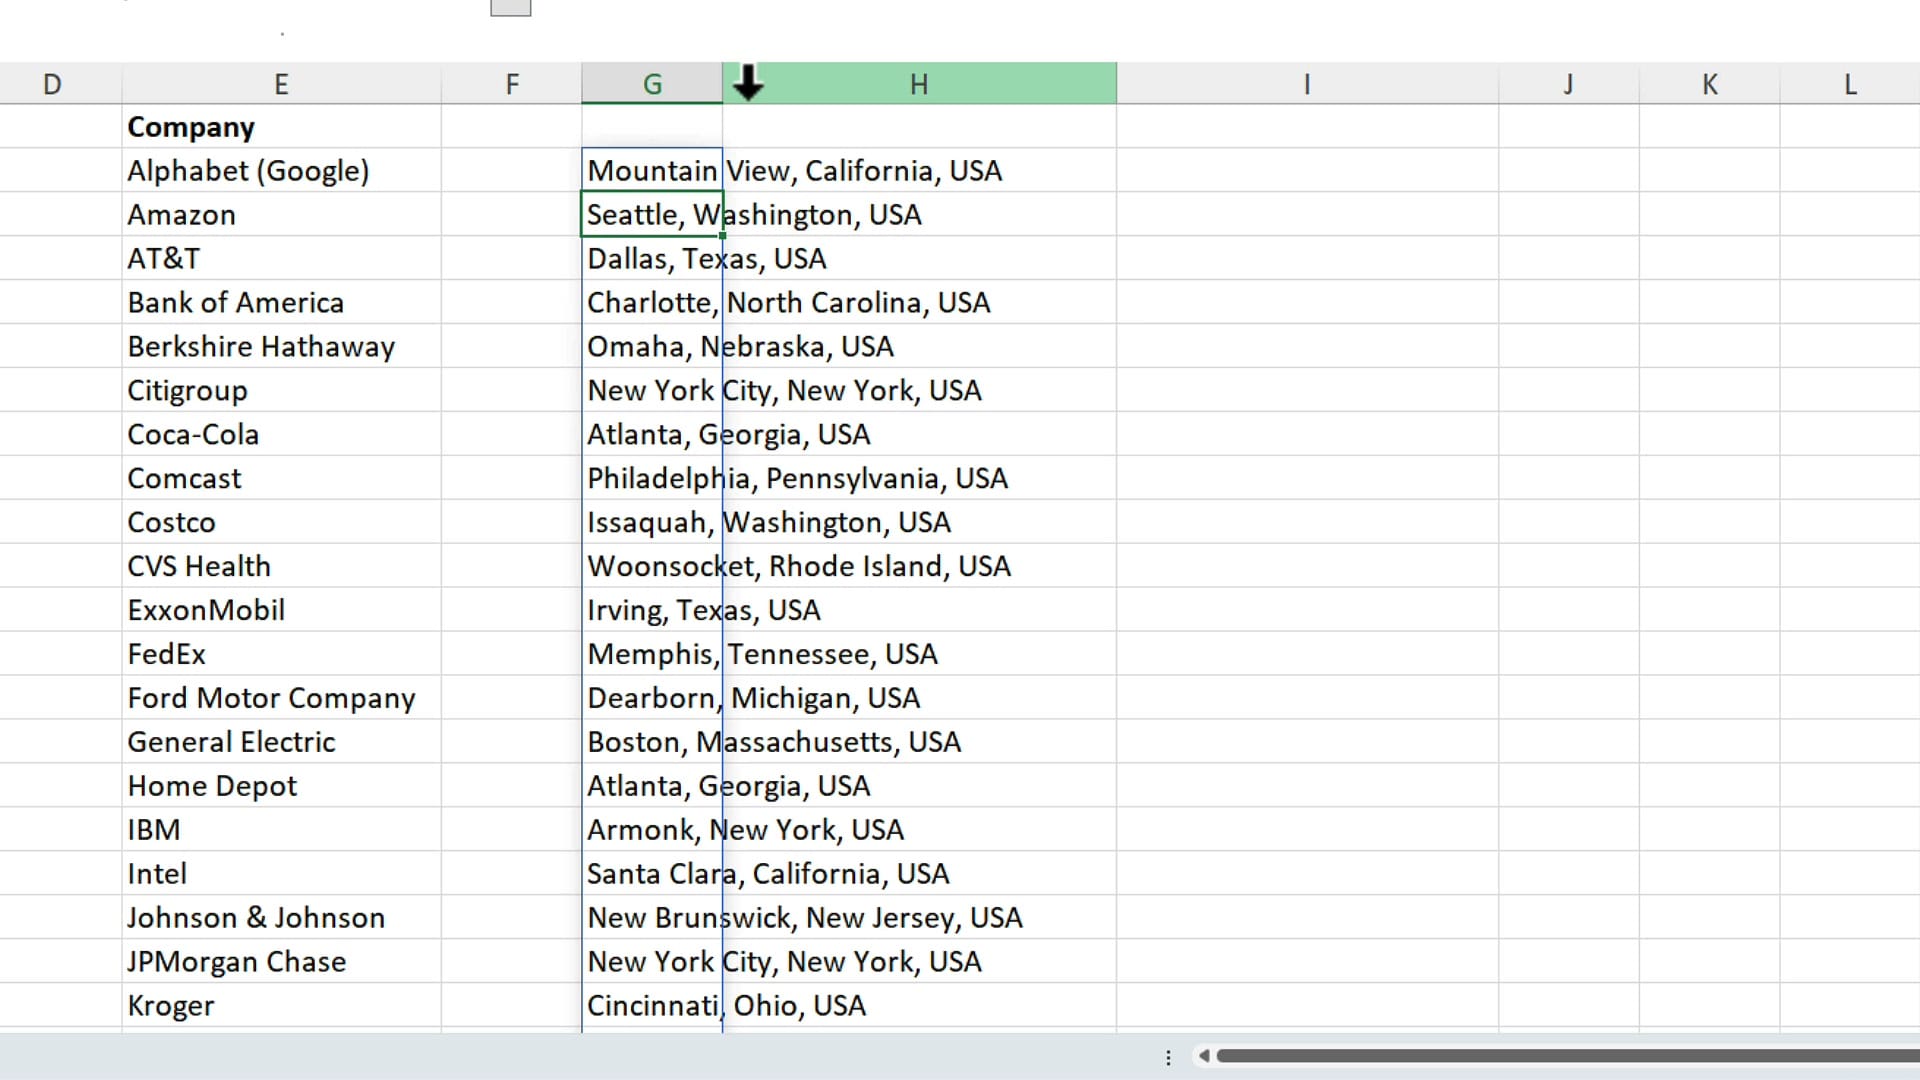Click the Company header cell

(x=191, y=127)
